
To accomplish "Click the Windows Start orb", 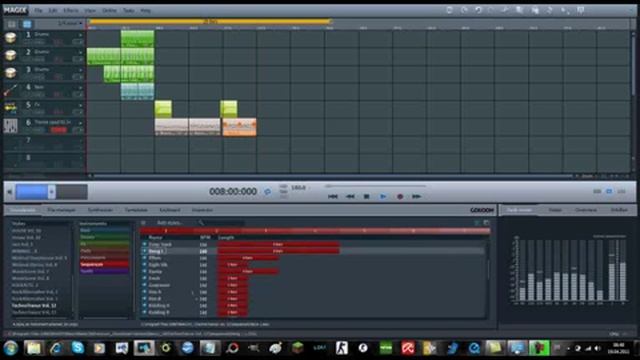I will point(11,348).
